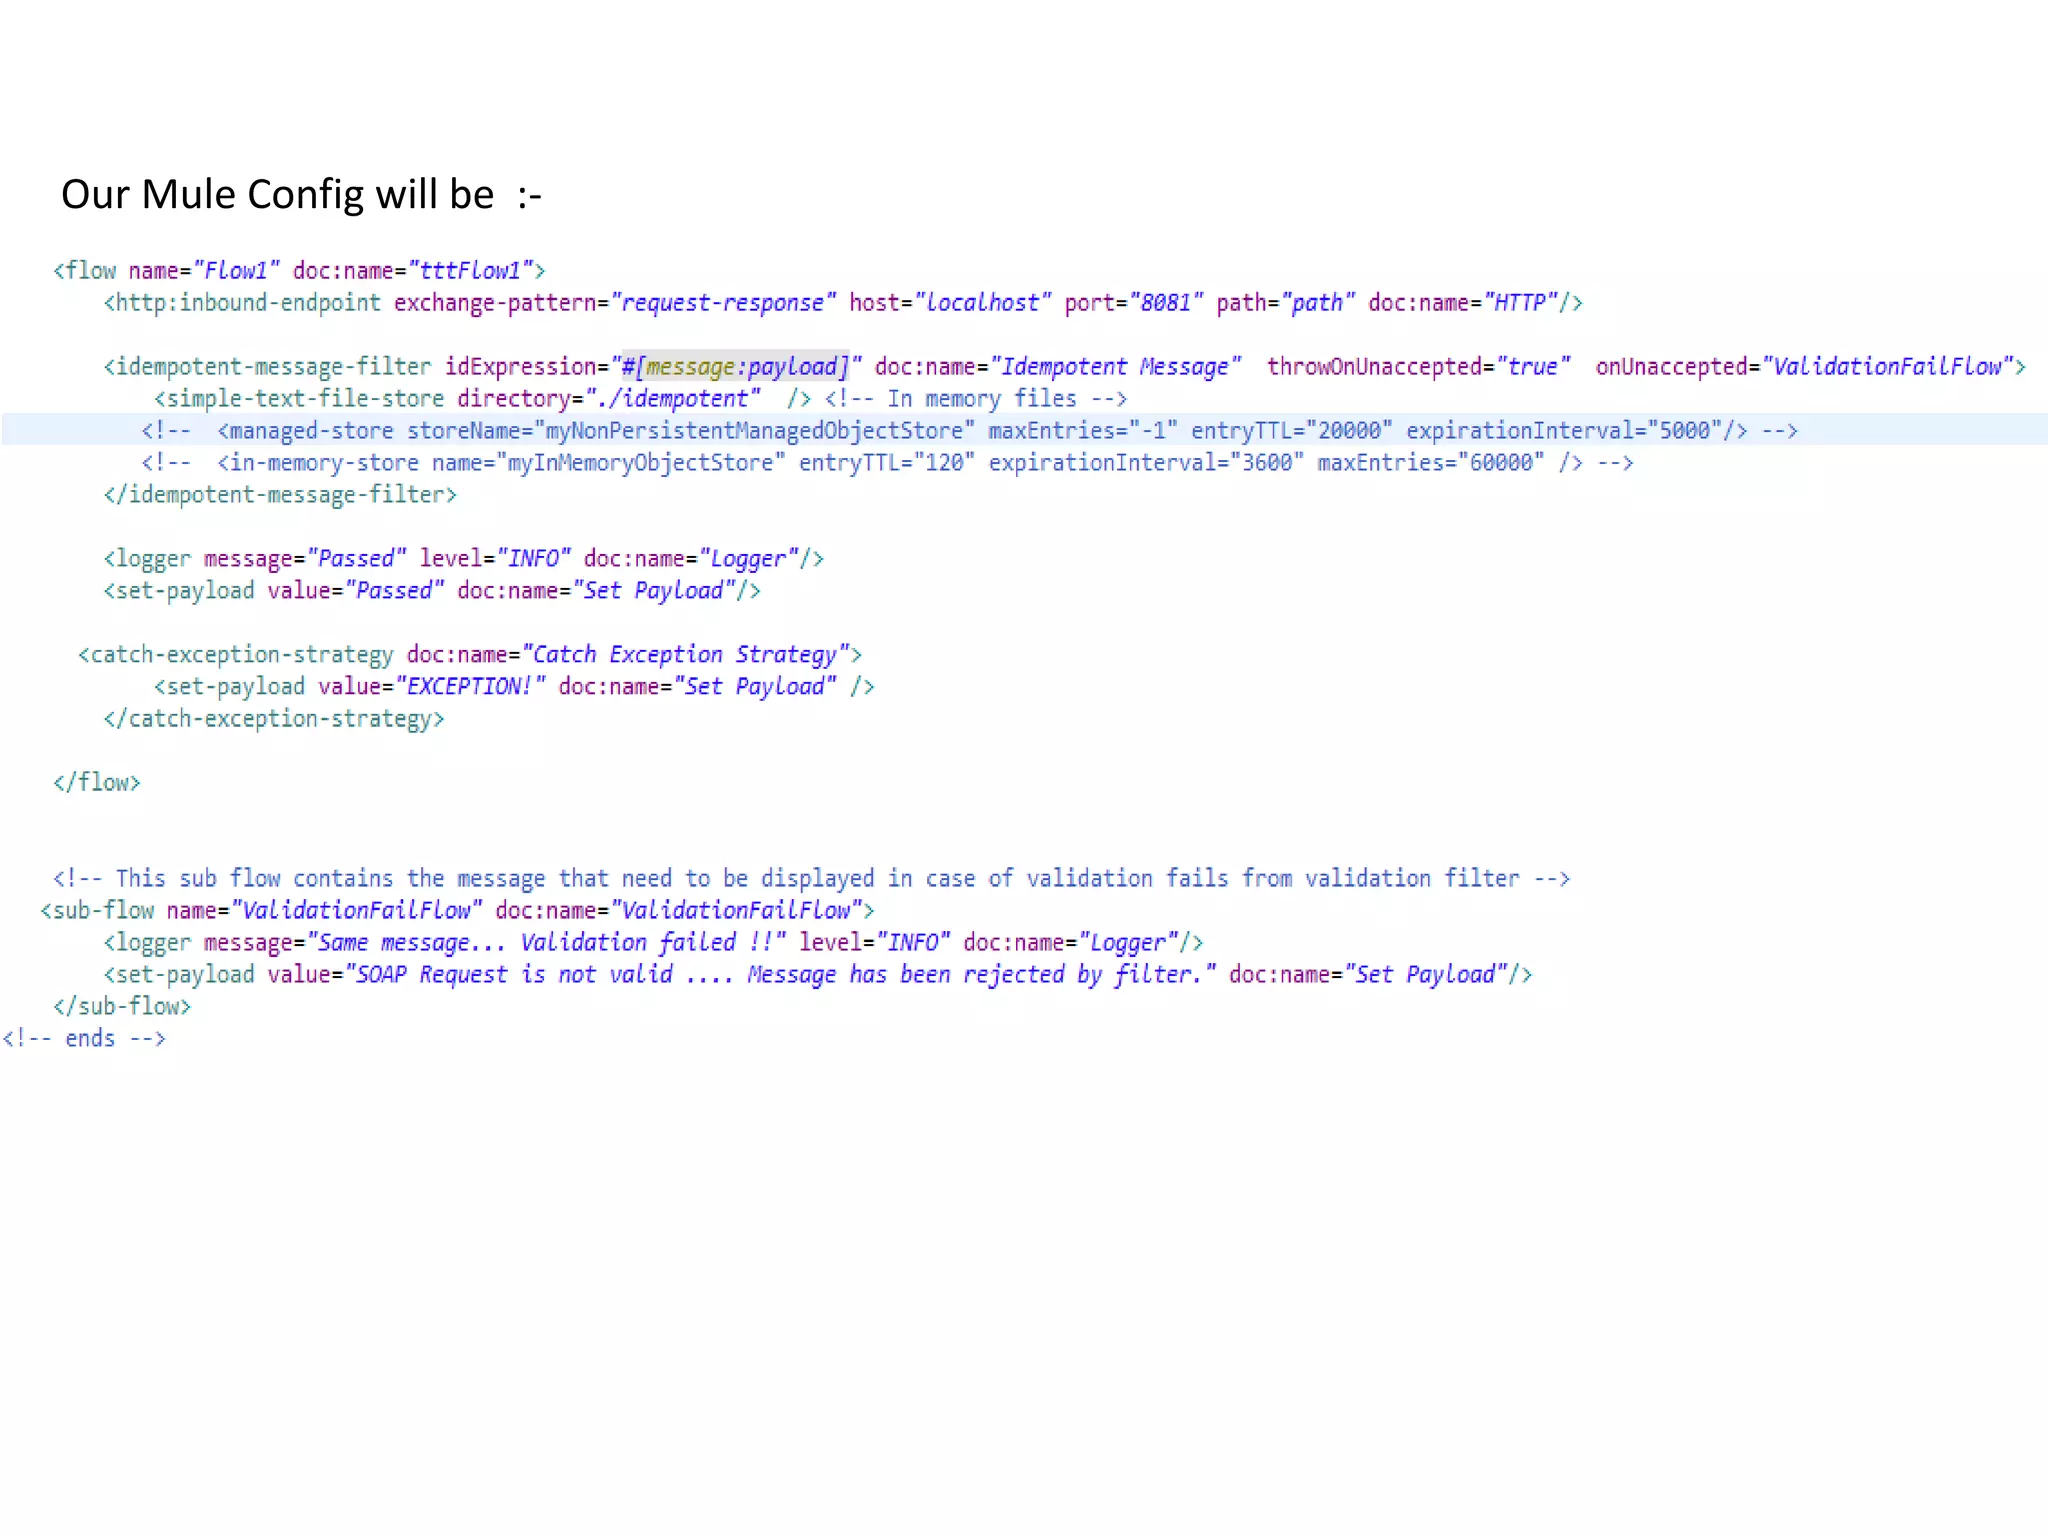
Task: Click the doc:name value 'tttFlow1'
Action: point(471,270)
